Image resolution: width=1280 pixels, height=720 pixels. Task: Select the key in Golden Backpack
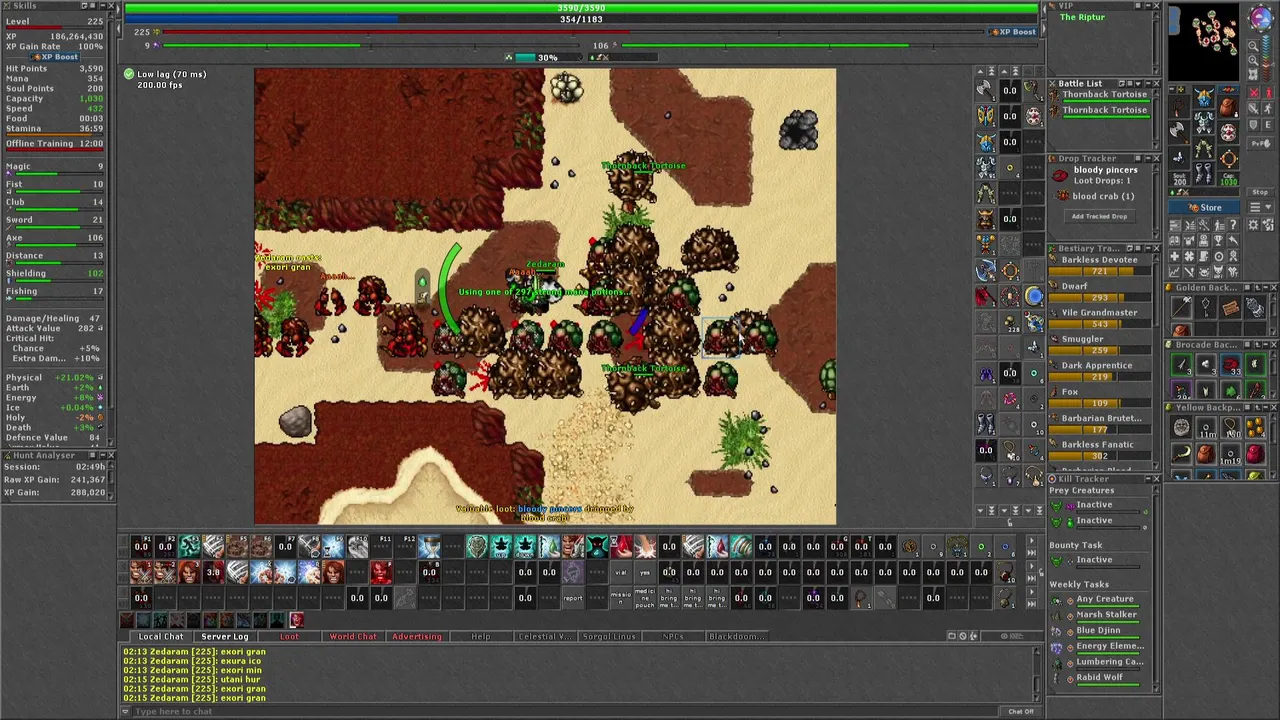click(x=1205, y=307)
